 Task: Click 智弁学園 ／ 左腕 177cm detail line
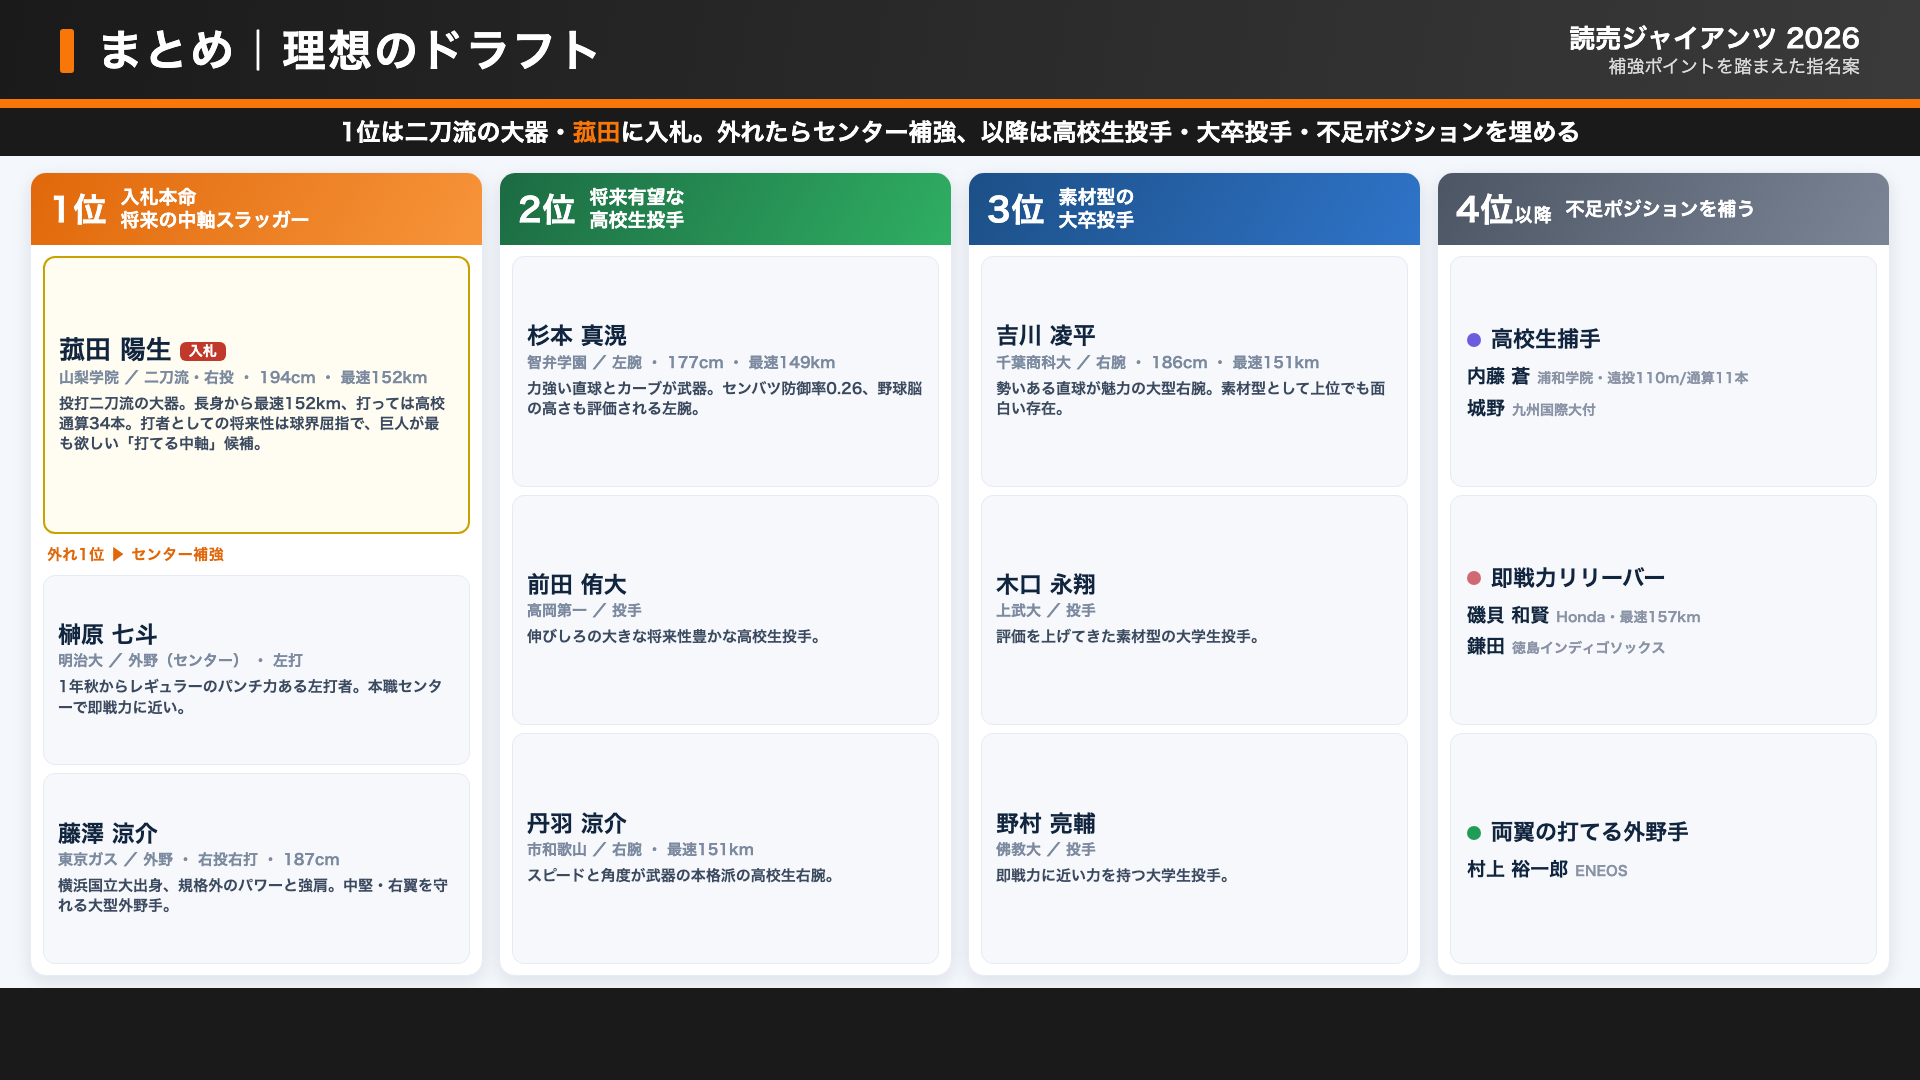point(681,362)
